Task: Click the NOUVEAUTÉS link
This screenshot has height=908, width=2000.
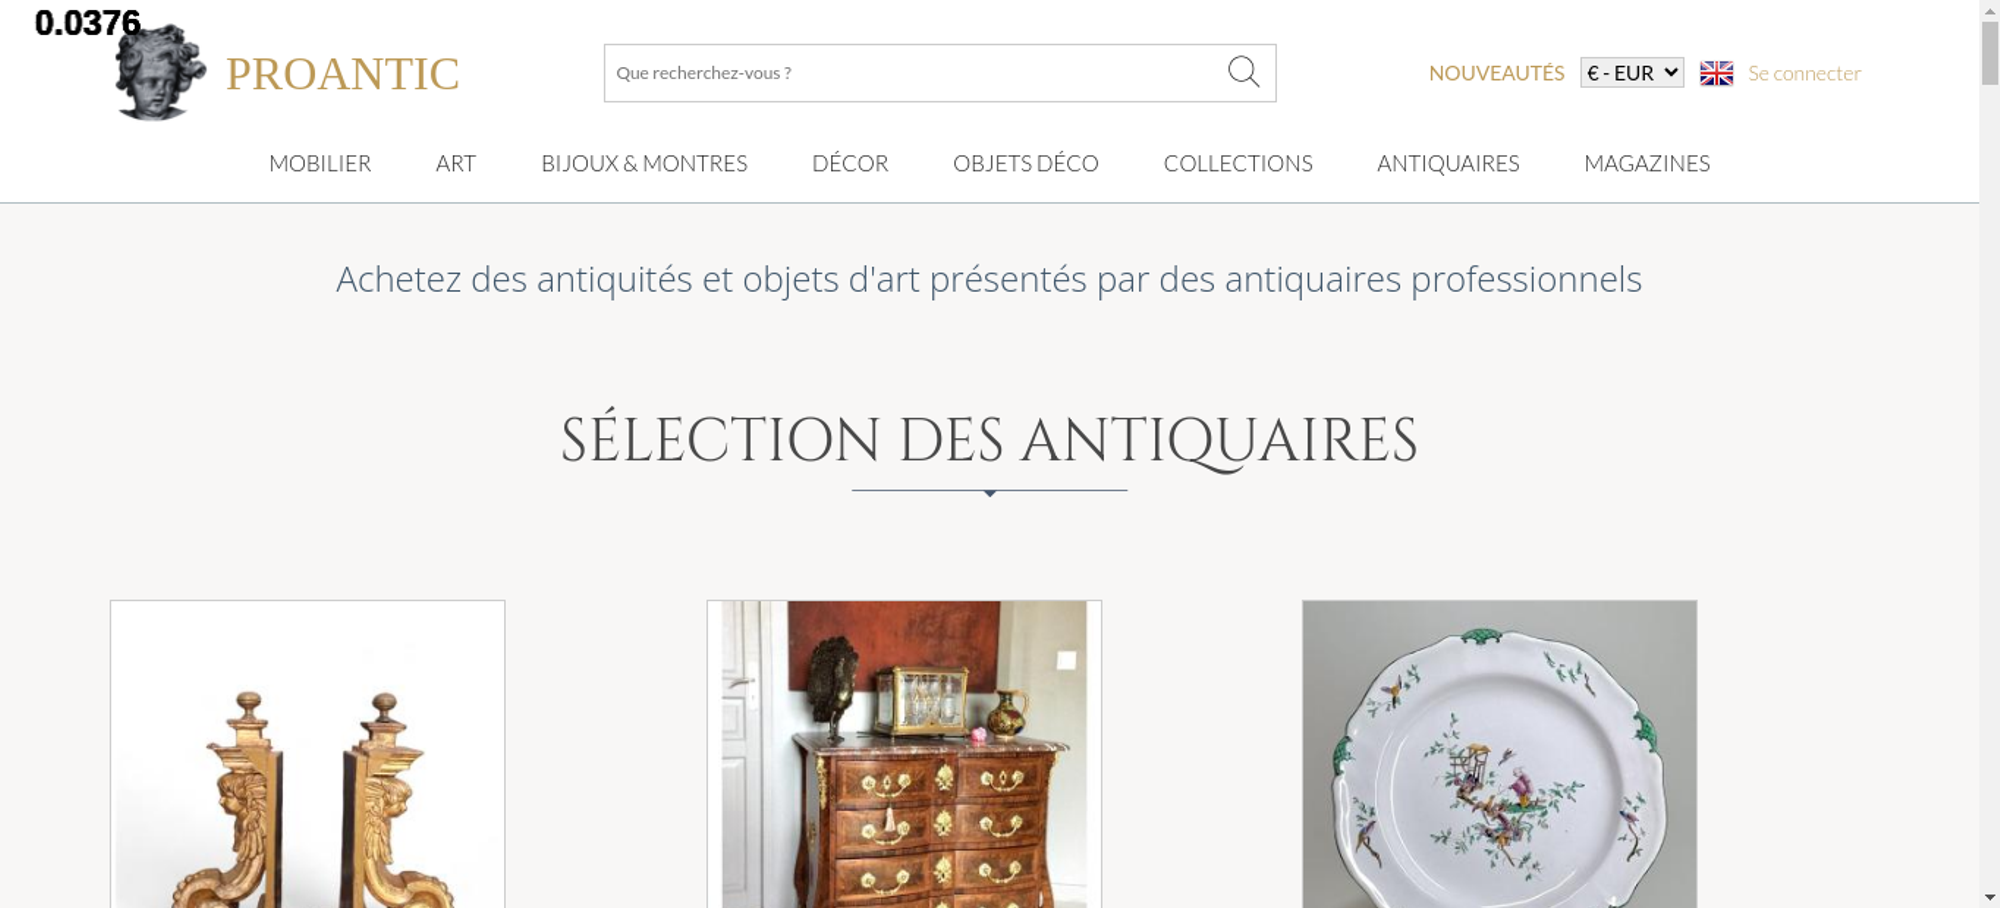Action: [1496, 73]
